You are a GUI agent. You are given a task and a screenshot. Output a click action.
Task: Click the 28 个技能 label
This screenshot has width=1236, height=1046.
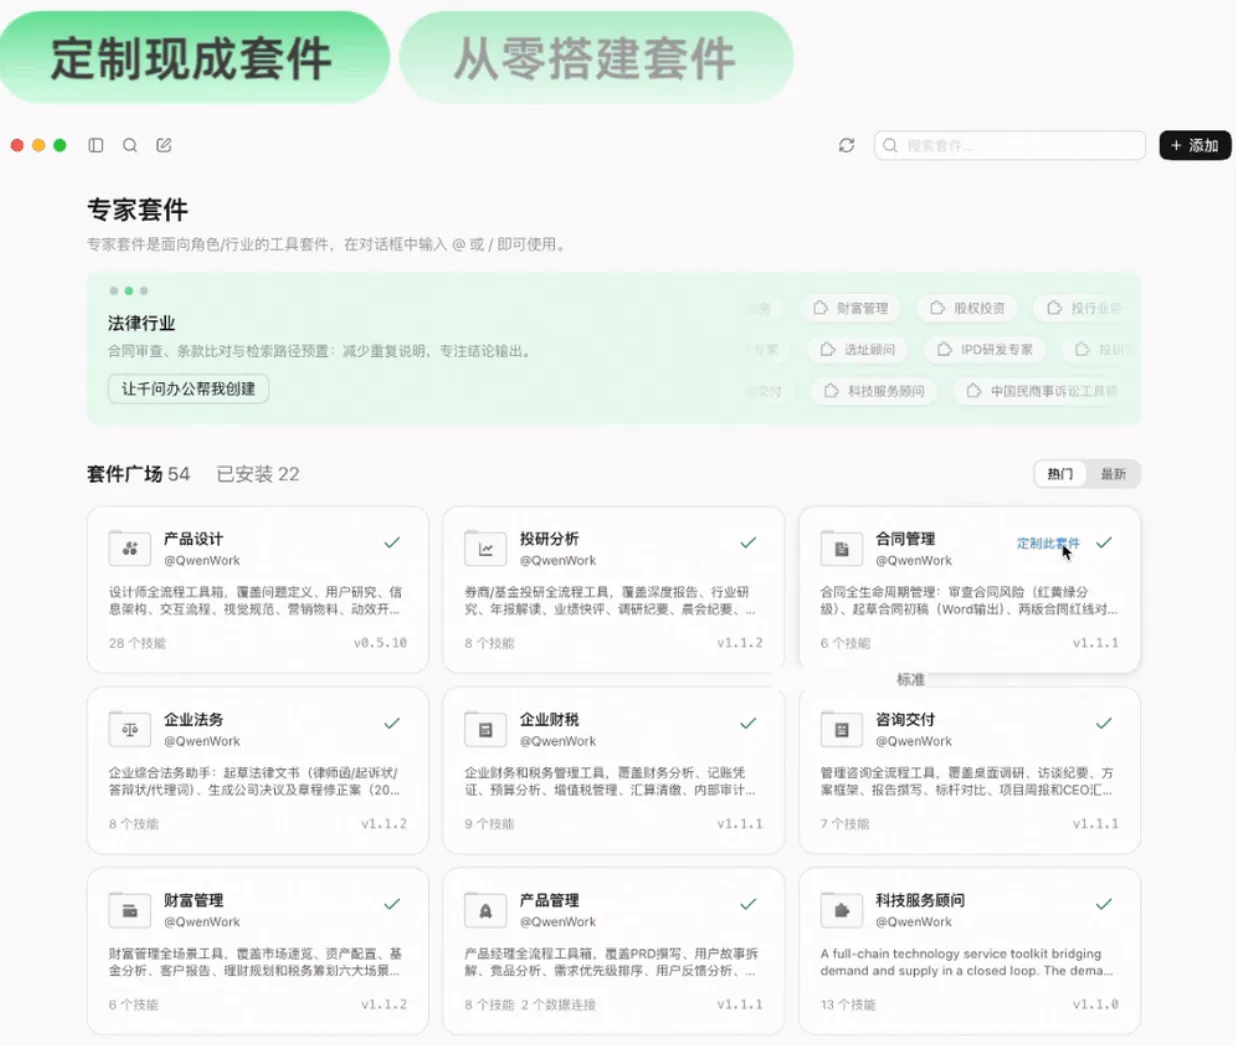pos(137,643)
